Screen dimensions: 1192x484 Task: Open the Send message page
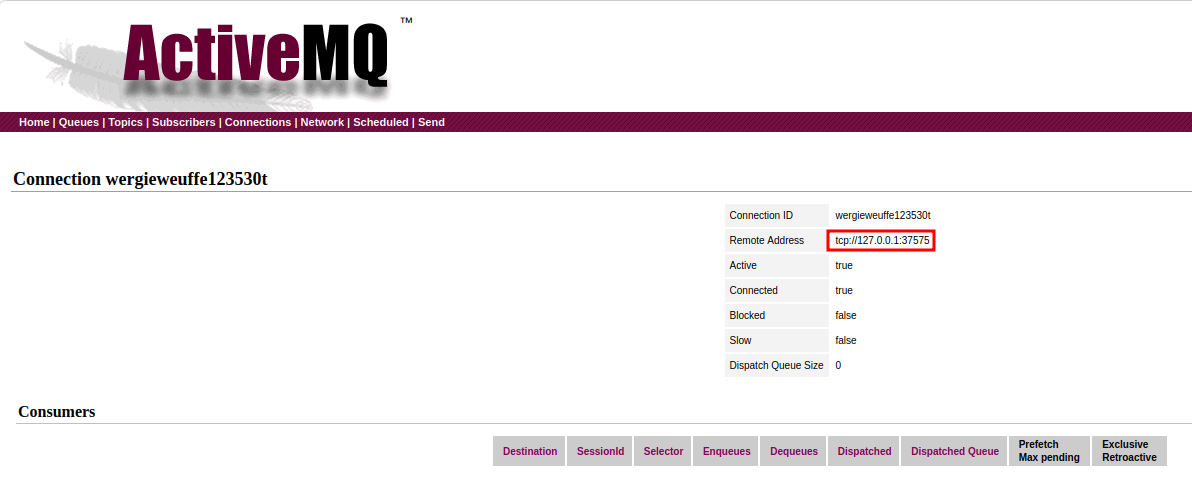(431, 122)
